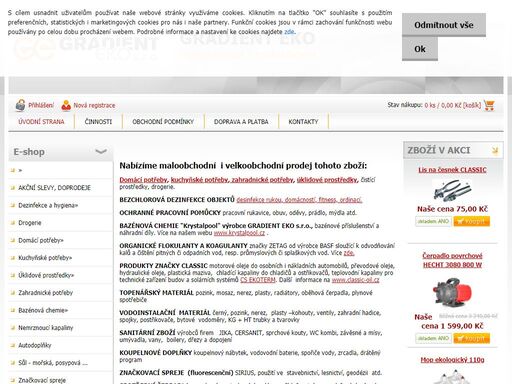Open the Nová registrace link
This screenshot has height=384, width=512.
pyautogui.click(x=94, y=105)
